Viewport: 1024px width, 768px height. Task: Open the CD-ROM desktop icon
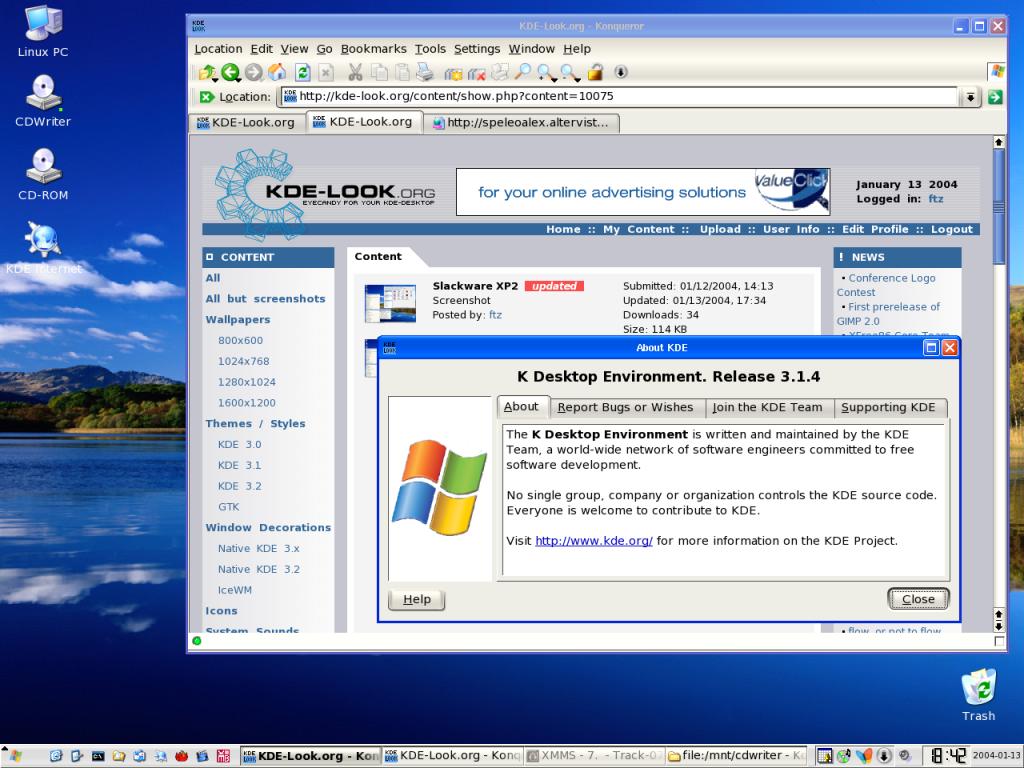tap(43, 174)
